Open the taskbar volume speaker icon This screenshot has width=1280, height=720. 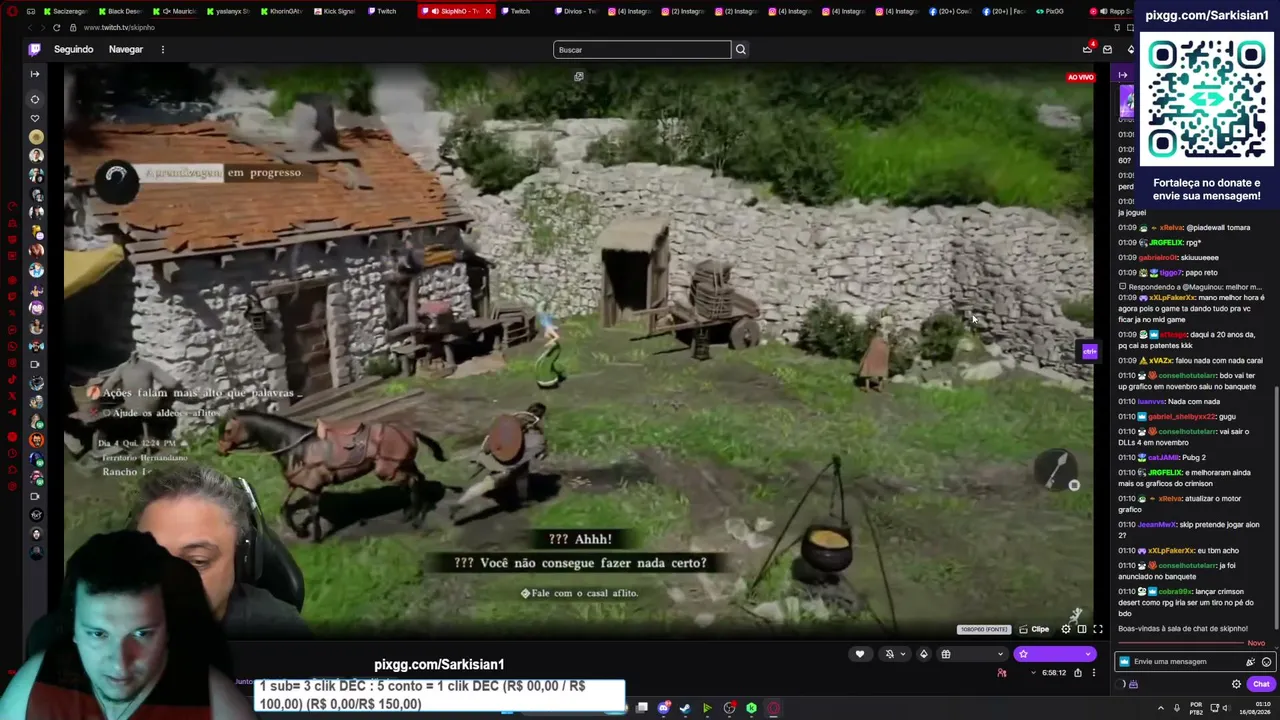[x=1227, y=708]
